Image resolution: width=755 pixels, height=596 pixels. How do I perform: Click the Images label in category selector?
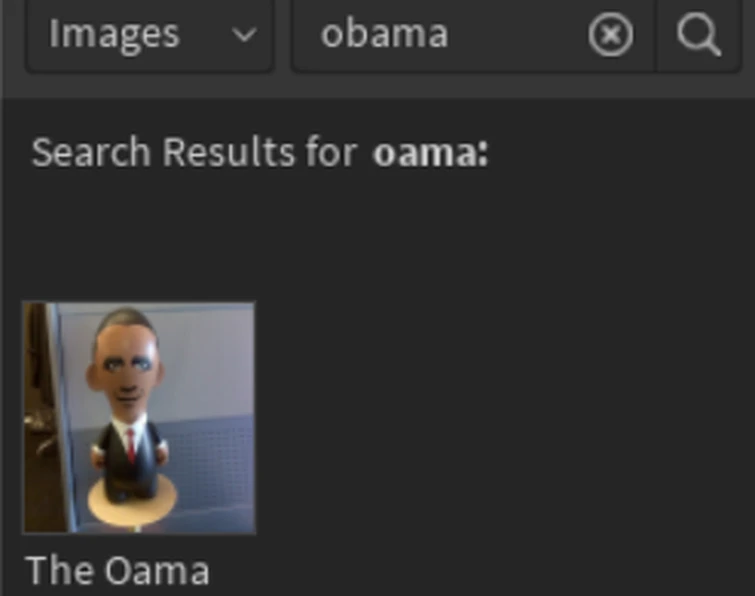point(115,35)
